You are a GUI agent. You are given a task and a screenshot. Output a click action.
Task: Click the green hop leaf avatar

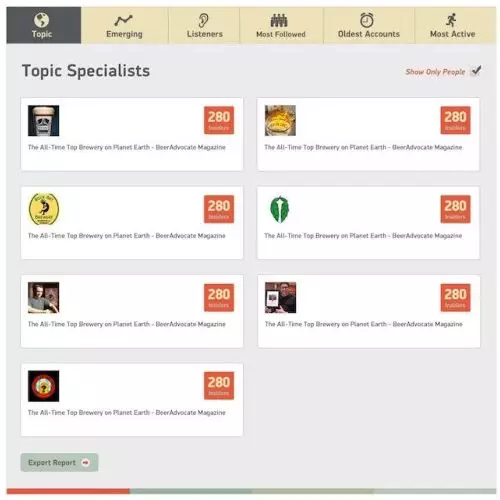pos(280,209)
